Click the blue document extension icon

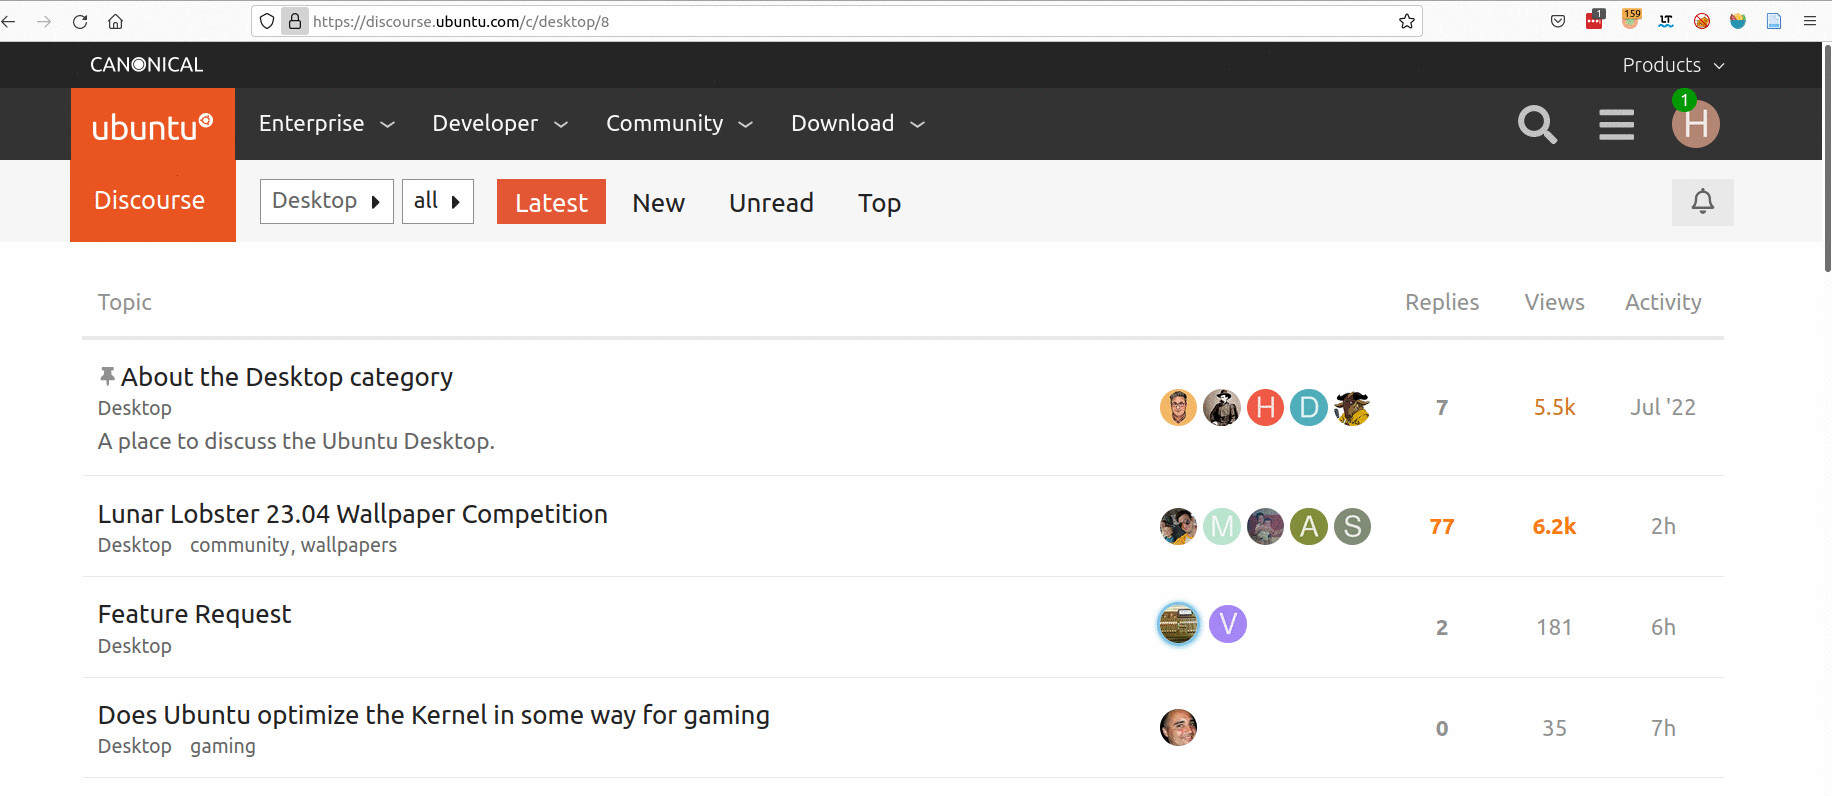(x=1774, y=21)
